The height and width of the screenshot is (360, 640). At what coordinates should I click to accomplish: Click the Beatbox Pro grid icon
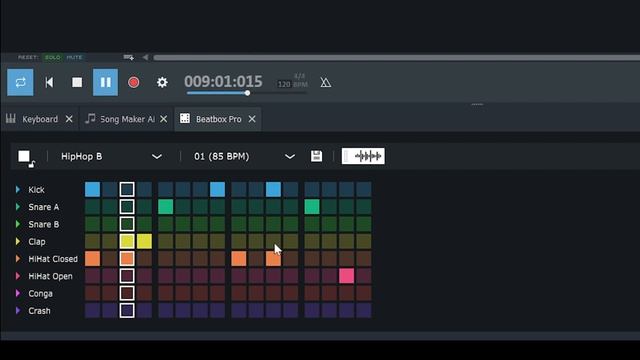click(x=184, y=118)
